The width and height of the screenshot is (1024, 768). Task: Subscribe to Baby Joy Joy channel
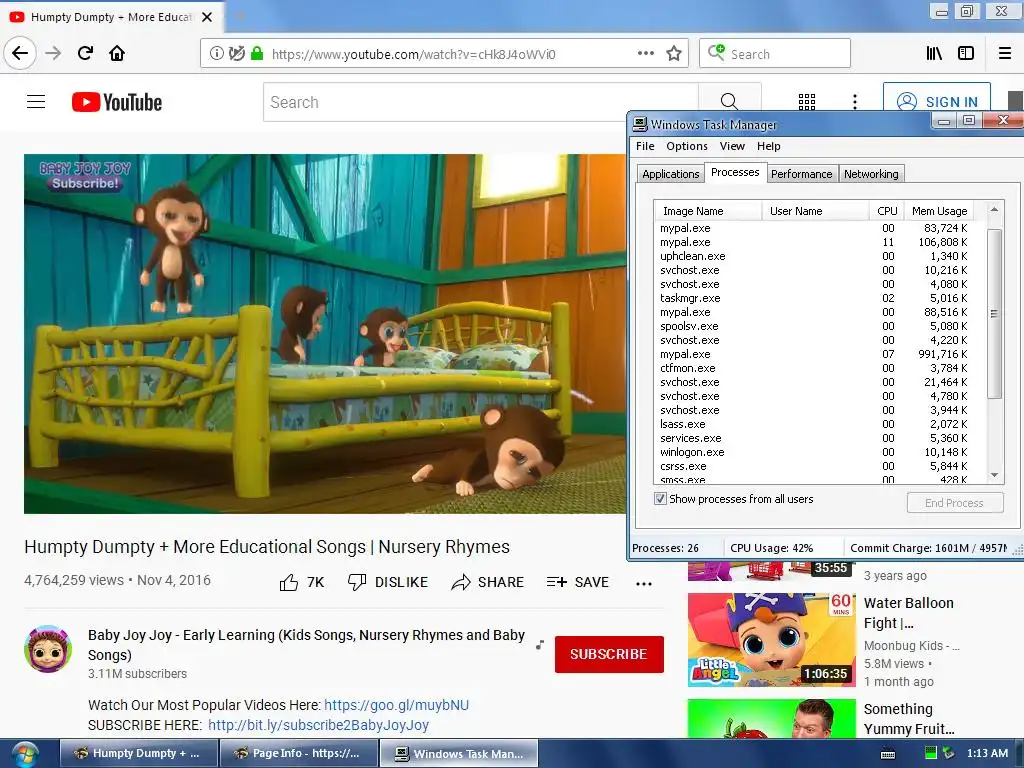click(609, 654)
